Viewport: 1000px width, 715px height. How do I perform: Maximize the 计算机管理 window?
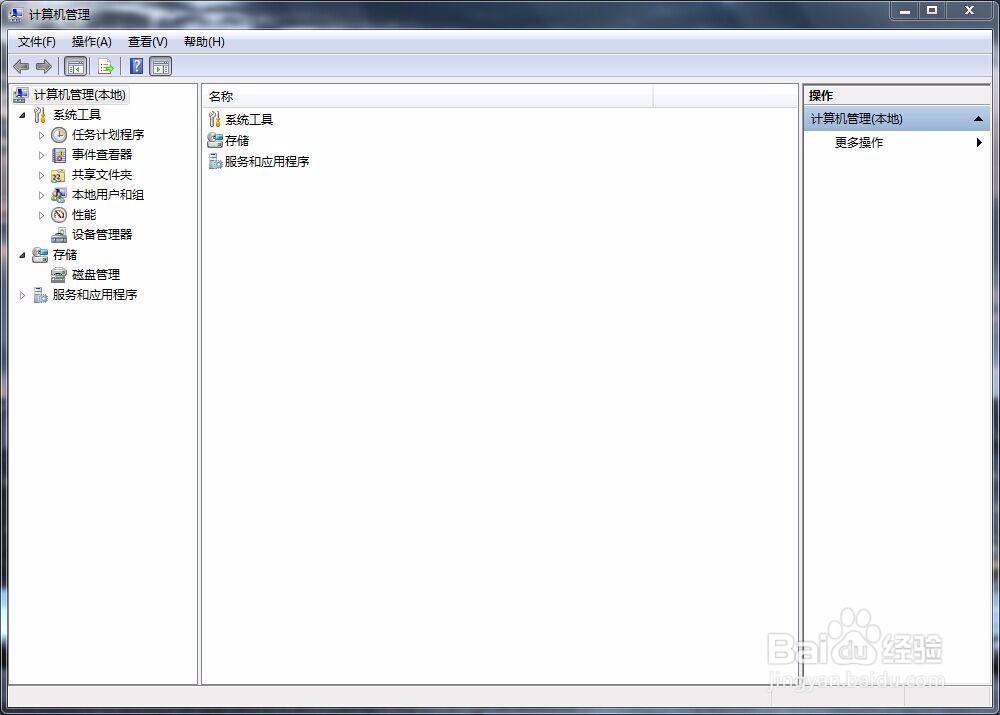click(x=932, y=10)
